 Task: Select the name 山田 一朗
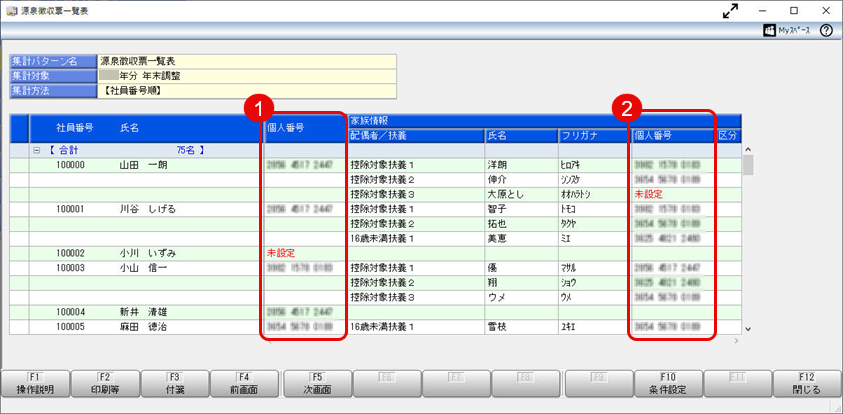click(x=143, y=165)
